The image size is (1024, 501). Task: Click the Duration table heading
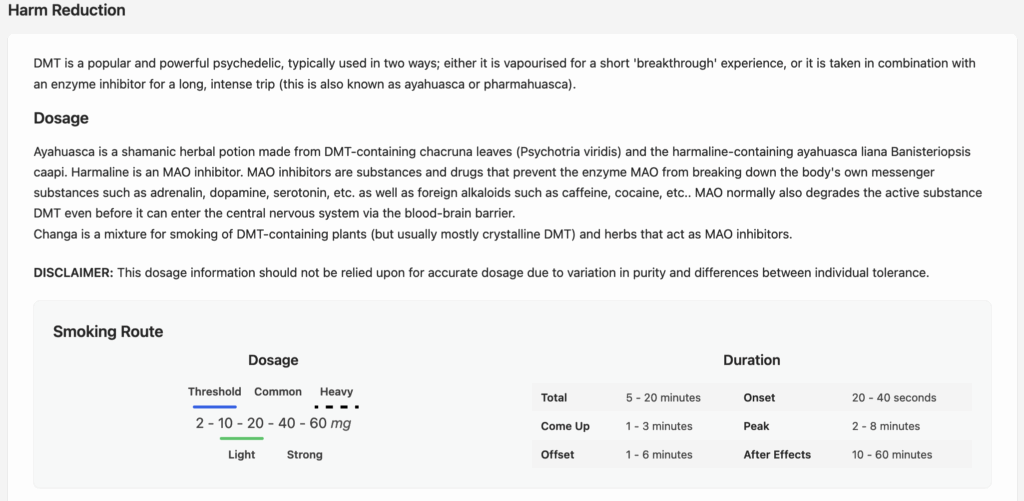pos(751,360)
